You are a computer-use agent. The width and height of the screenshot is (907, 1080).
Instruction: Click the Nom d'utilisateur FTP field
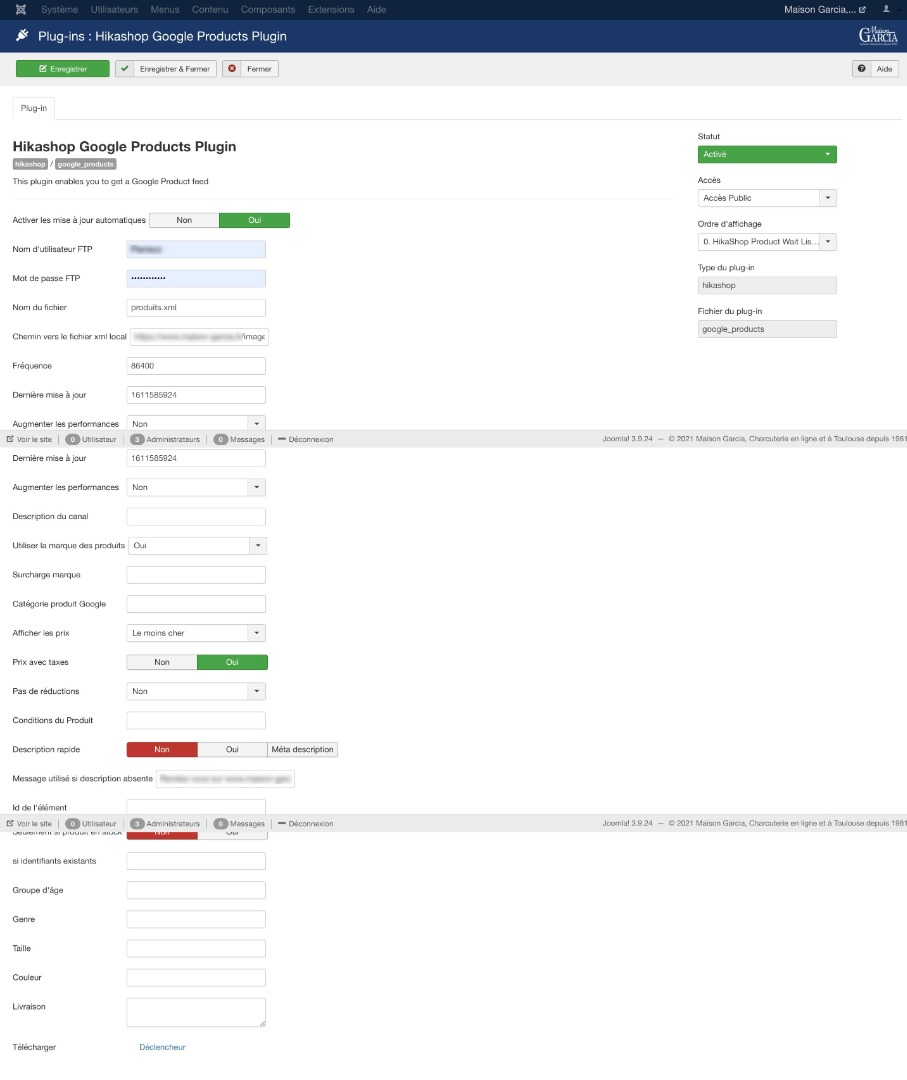196,249
